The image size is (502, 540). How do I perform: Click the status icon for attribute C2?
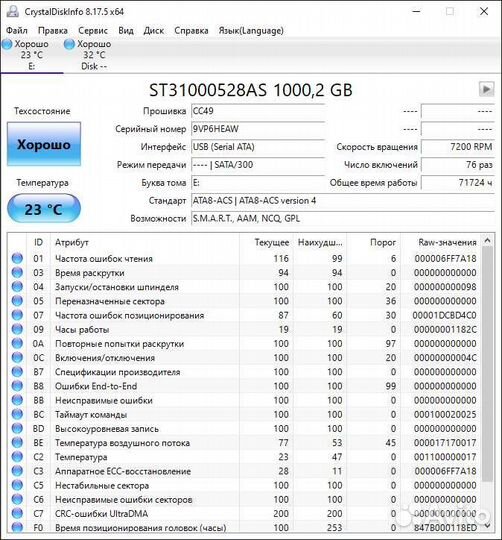point(17,457)
